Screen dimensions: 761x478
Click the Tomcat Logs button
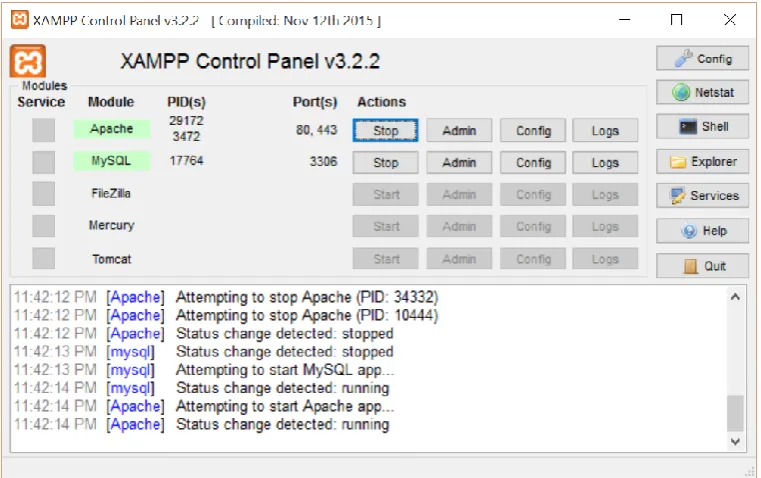(605, 259)
